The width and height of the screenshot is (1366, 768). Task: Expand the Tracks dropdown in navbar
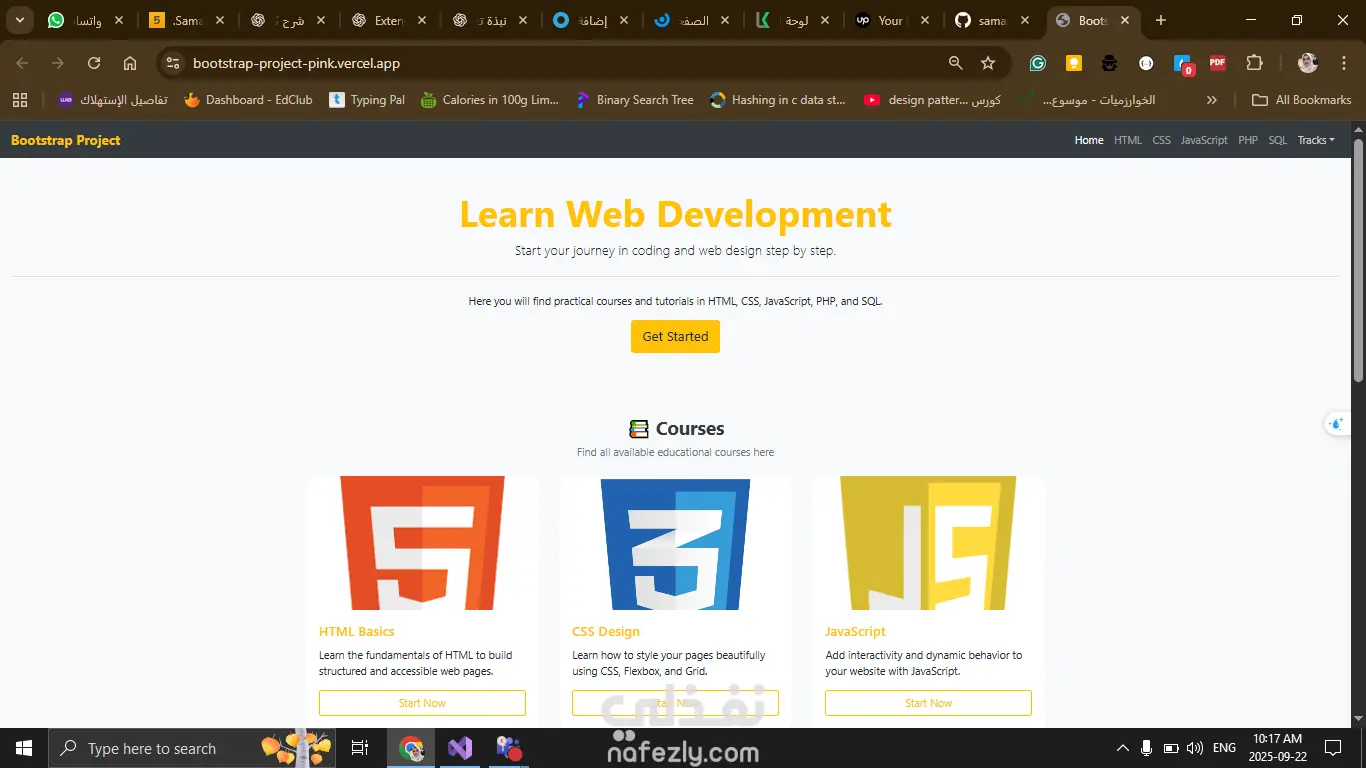coord(1316,140)
